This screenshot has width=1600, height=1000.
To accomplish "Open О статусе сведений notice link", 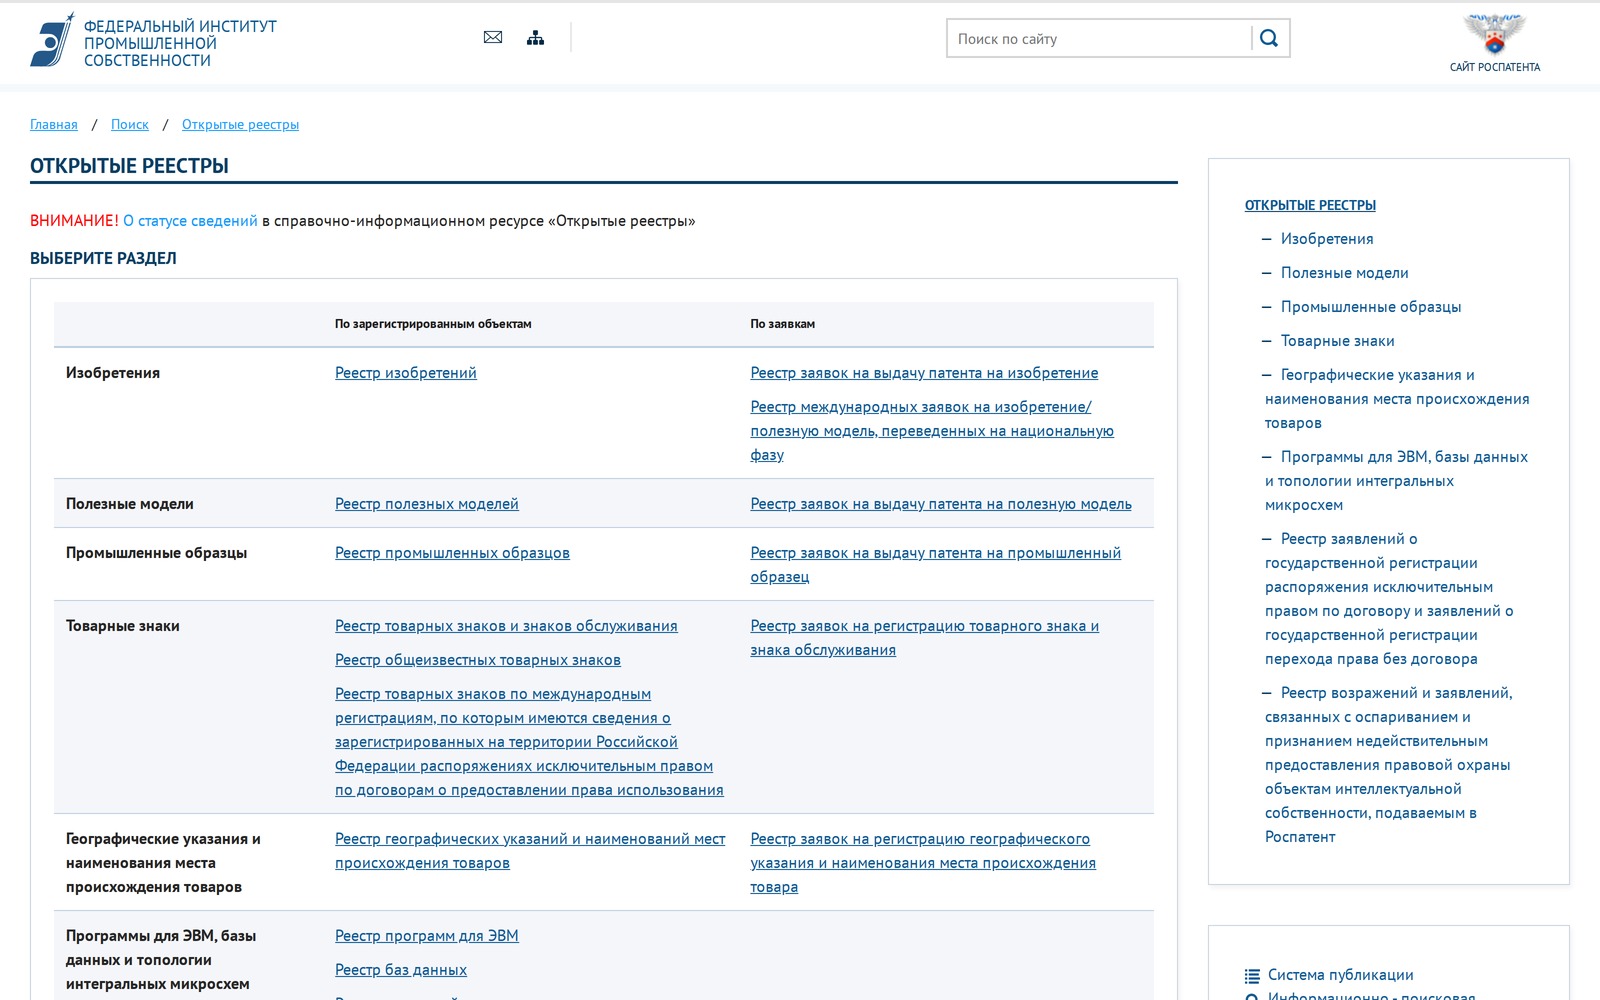I will pyautogui.click(x=190, y=221).
